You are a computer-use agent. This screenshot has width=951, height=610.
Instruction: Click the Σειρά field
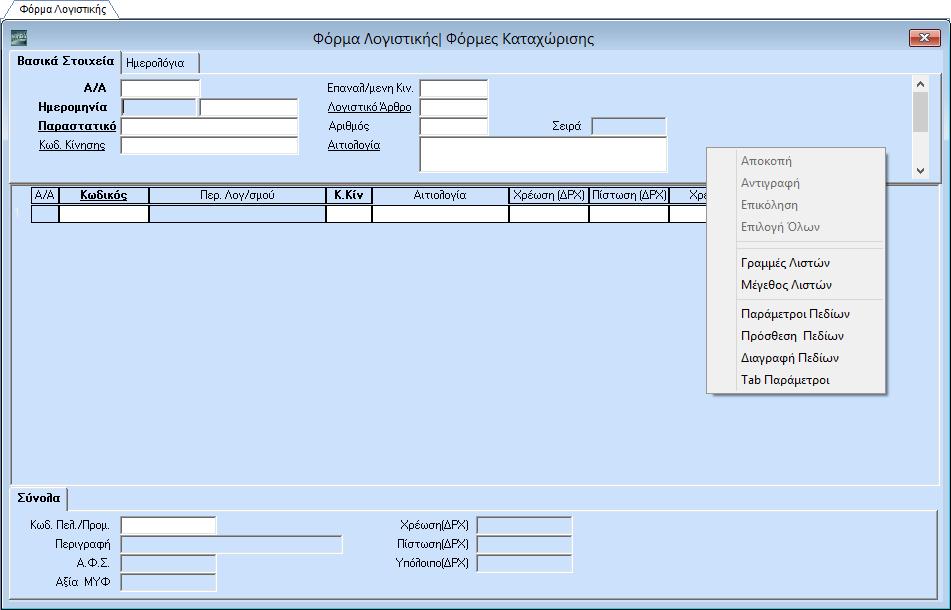(629, 126)
